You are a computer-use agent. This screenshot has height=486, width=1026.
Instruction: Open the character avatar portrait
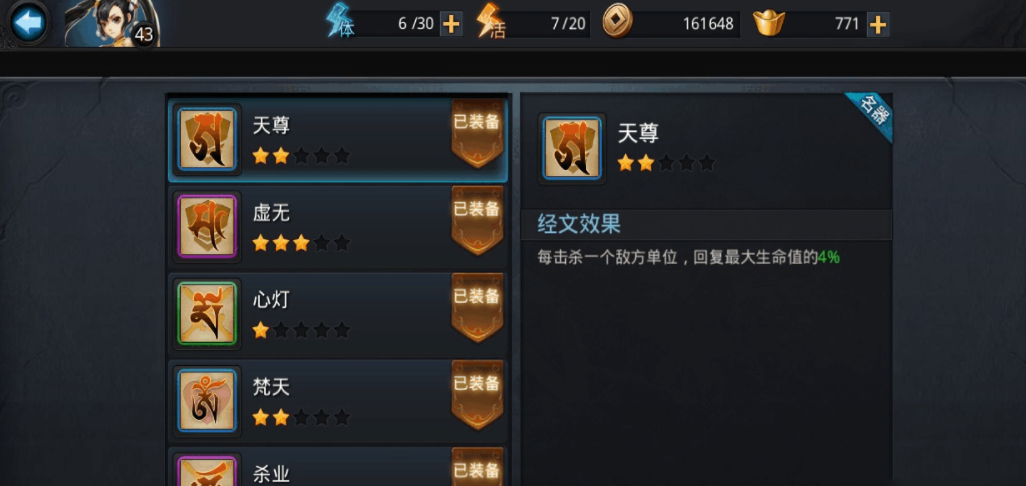(x=112, y=24)
